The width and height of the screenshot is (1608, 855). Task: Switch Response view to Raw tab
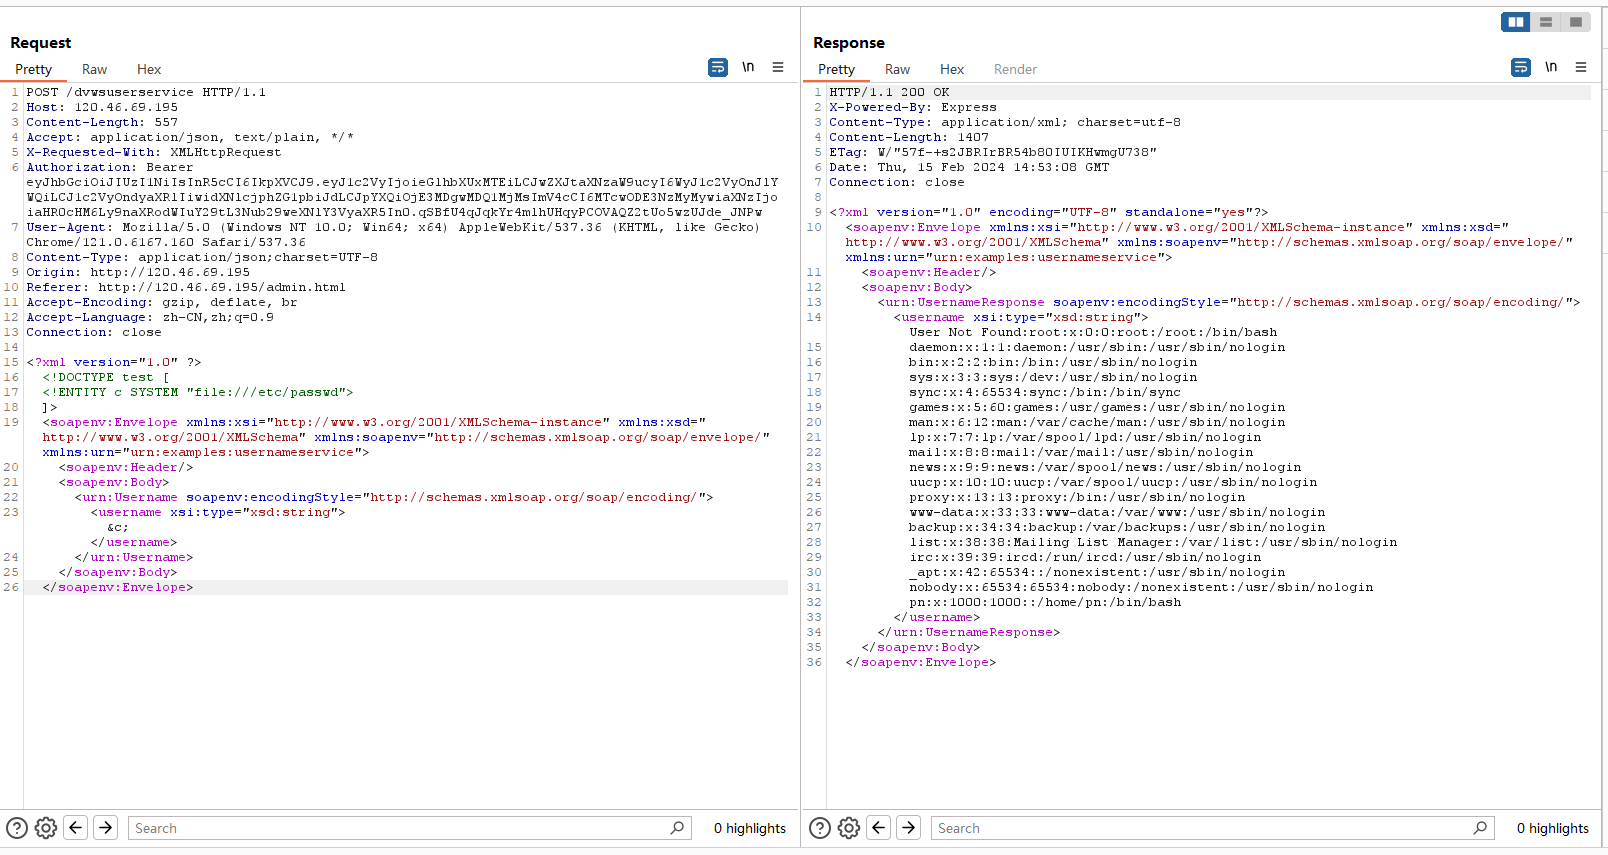[897, 69]
